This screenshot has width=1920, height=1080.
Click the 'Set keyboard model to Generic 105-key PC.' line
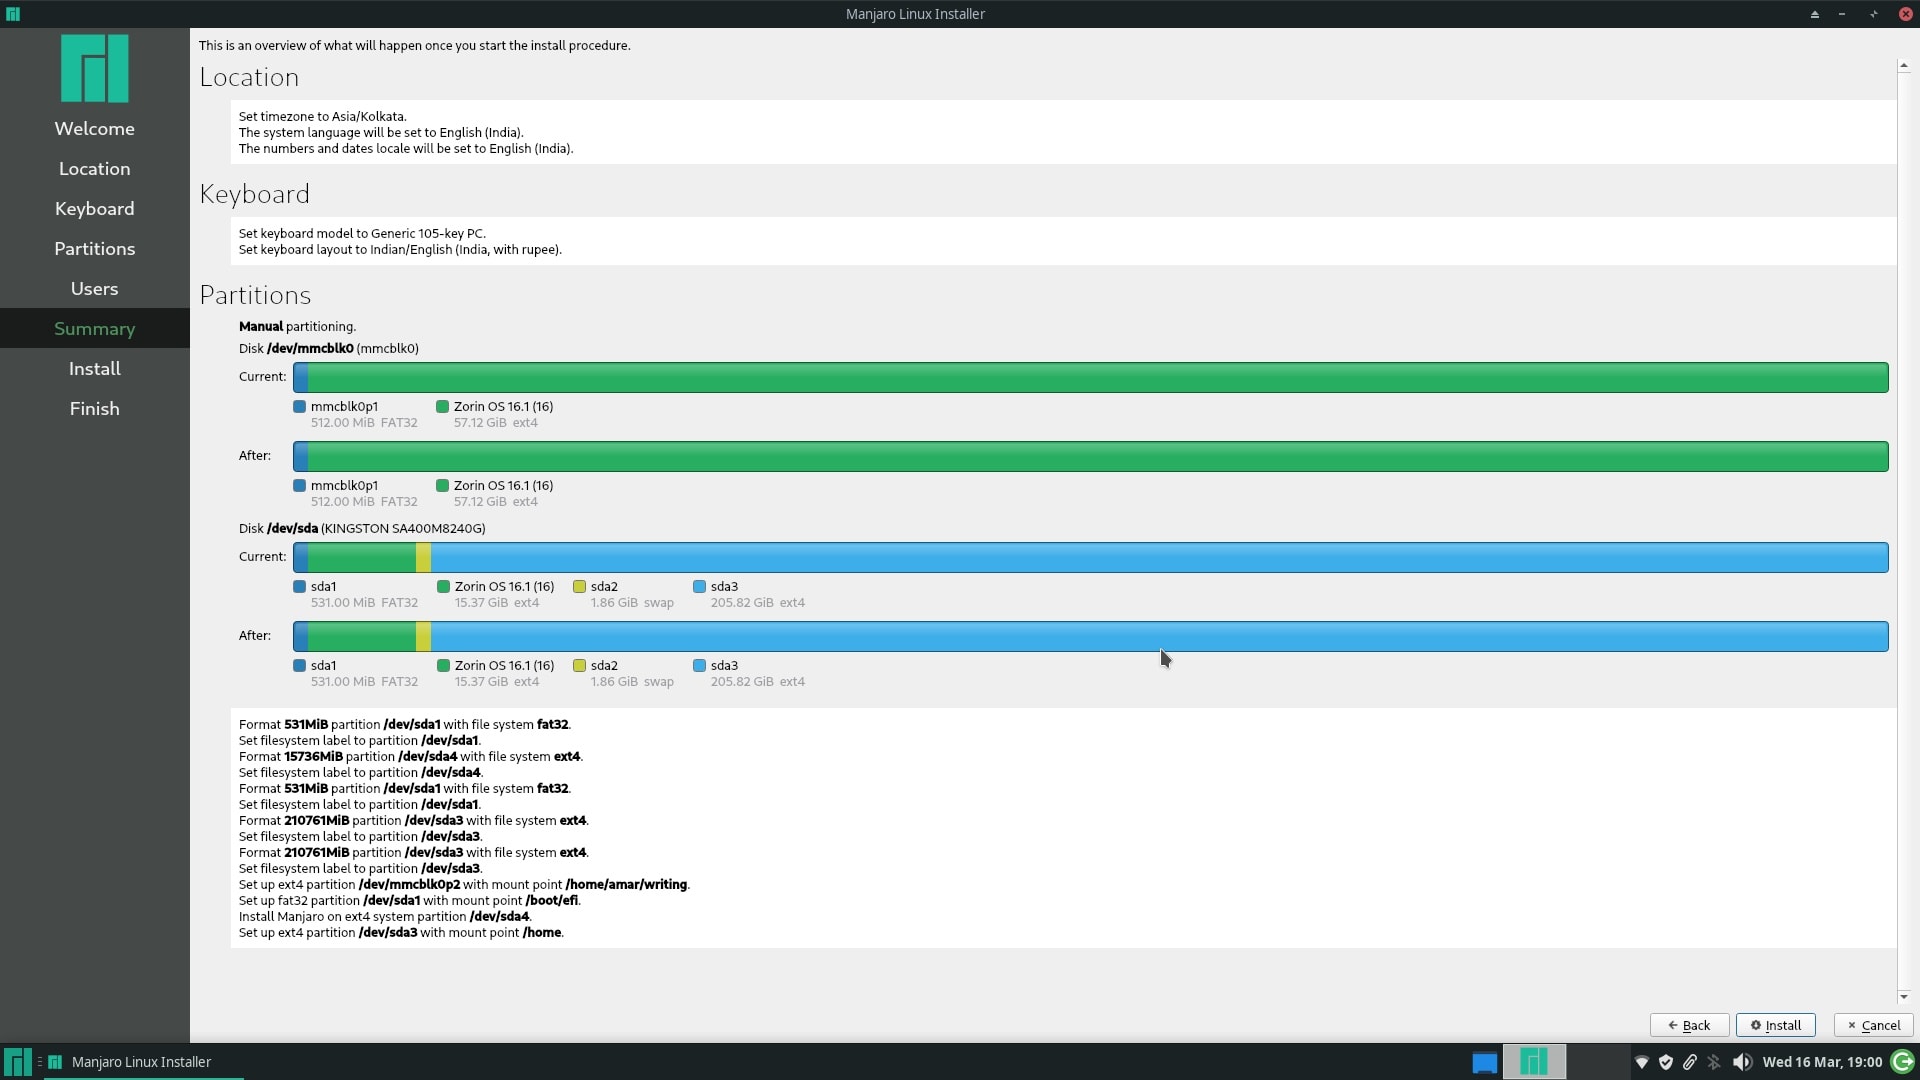tap(362, 233)
